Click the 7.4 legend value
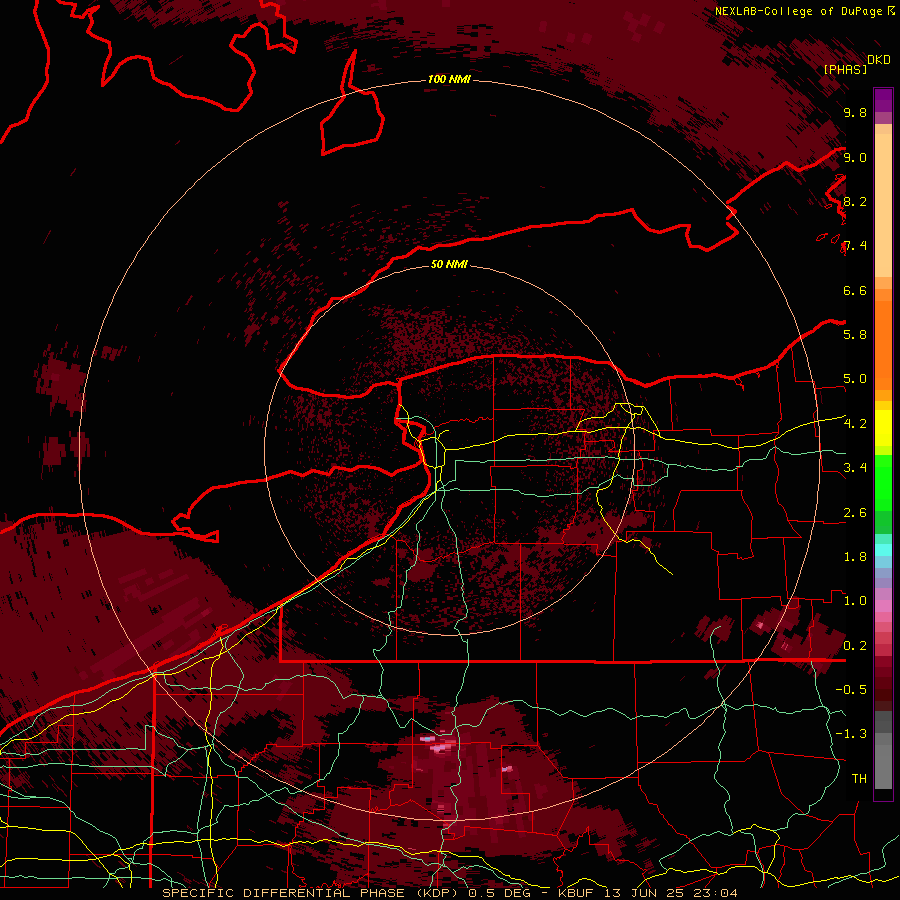Image resolution: width=900 pixels, height=900 pixels. click(855, 246)
